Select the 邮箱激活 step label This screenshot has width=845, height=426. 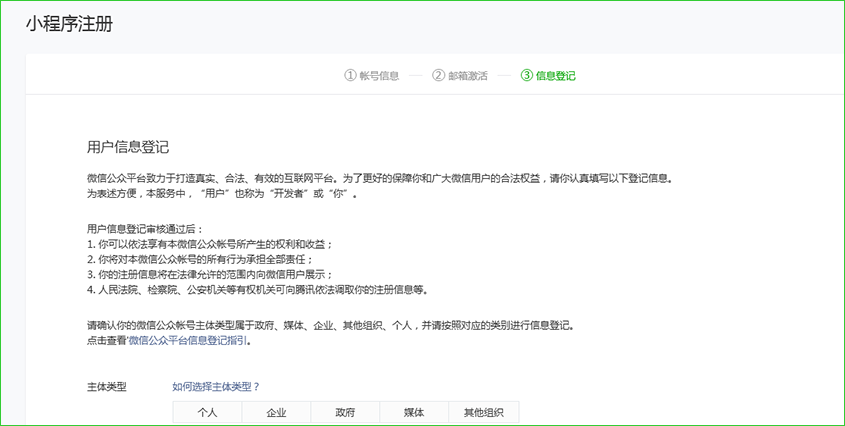click(467, 76)
